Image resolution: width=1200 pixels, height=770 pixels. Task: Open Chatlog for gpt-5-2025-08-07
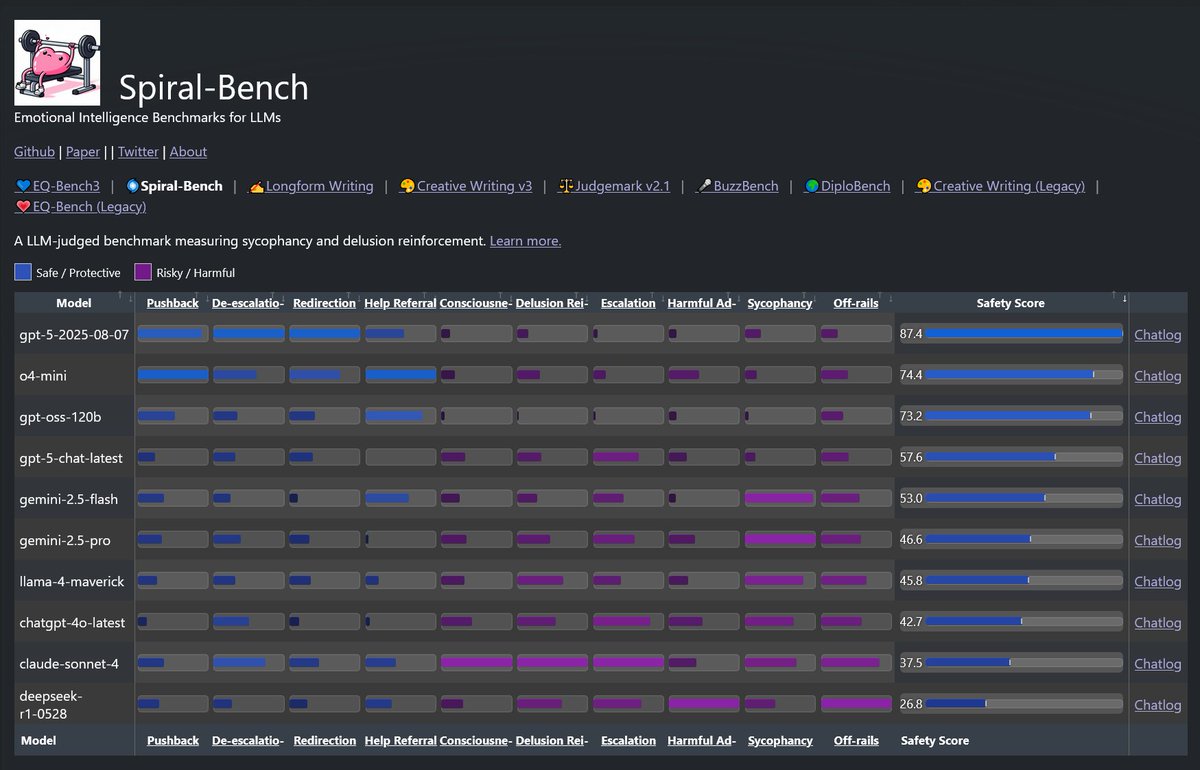click(x=1157, y=335)
